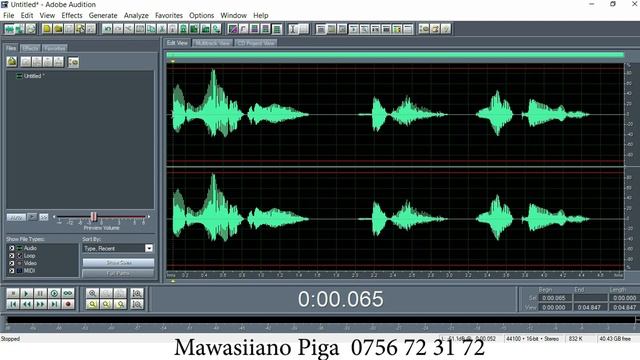Switch to the CD Project View tab
This screenshot has height=360, width=640.
[x=256, y=43]
